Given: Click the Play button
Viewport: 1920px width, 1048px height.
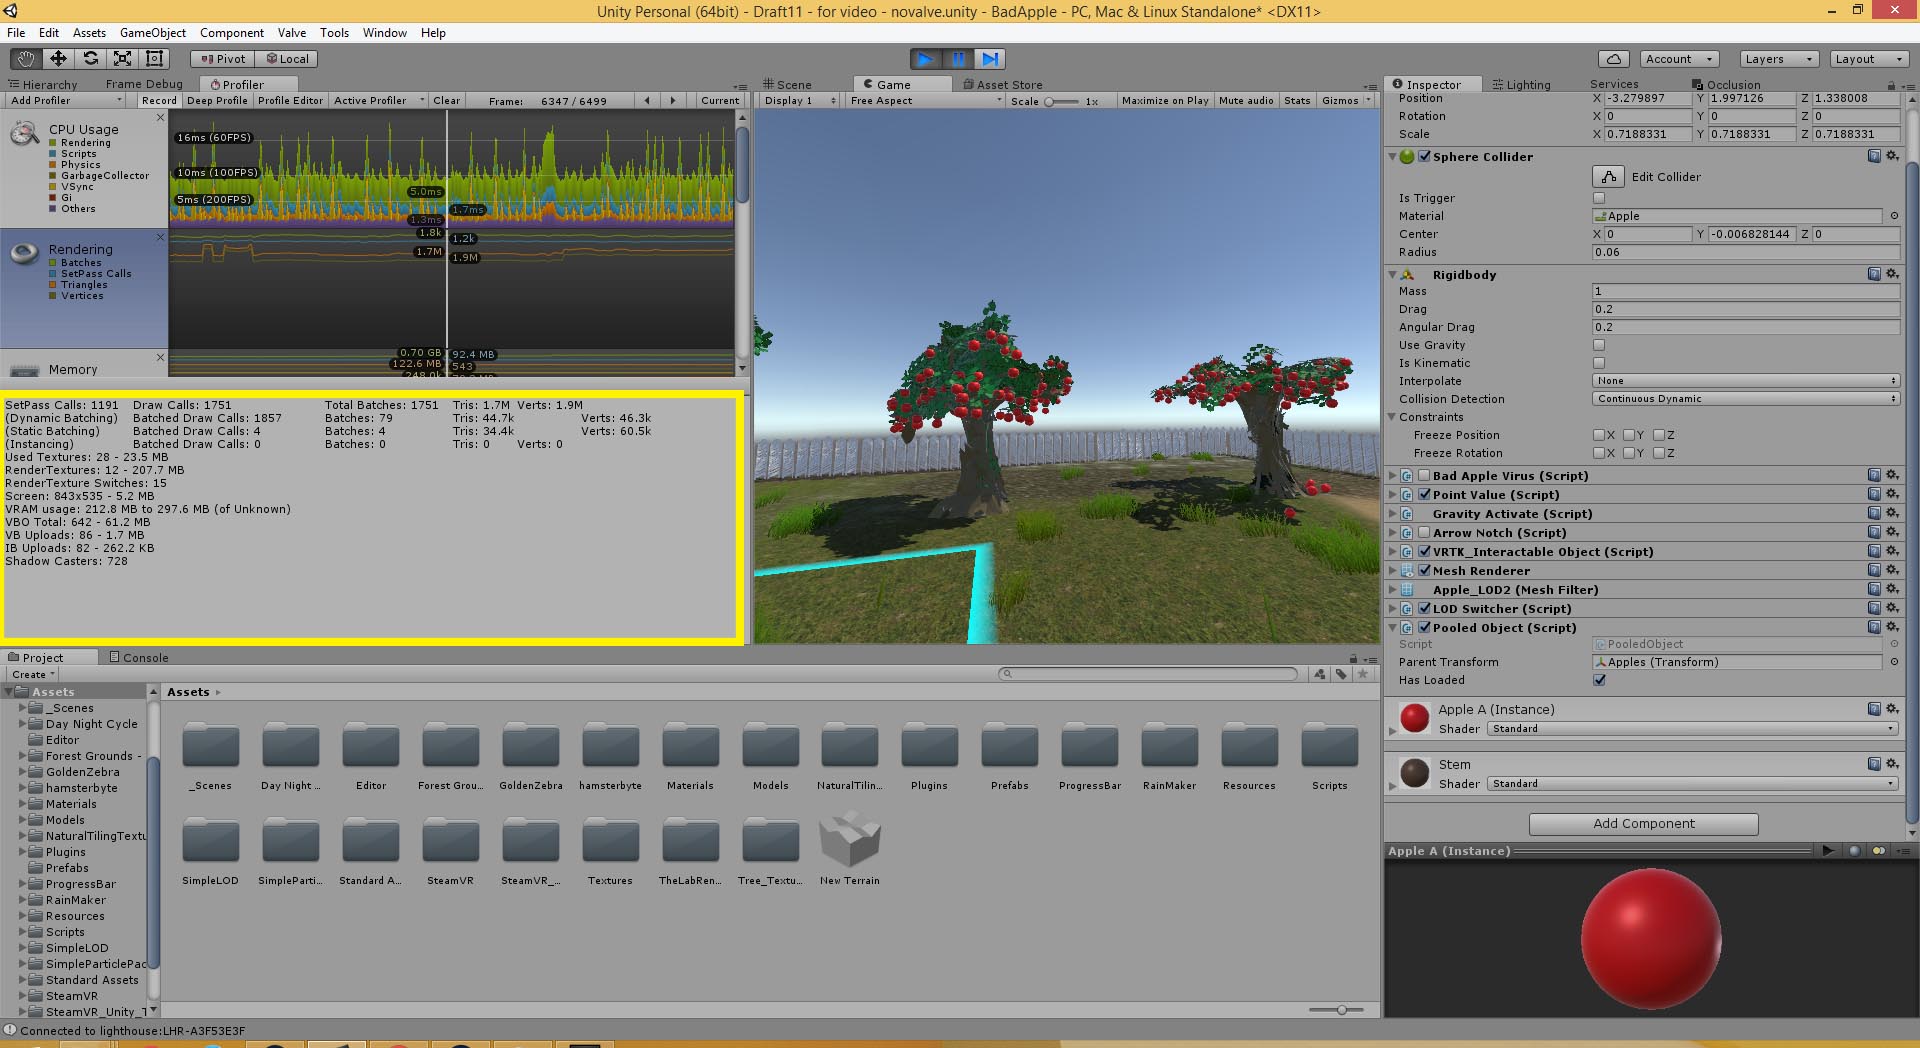Looking at the screenshot, I should point(926,59).
